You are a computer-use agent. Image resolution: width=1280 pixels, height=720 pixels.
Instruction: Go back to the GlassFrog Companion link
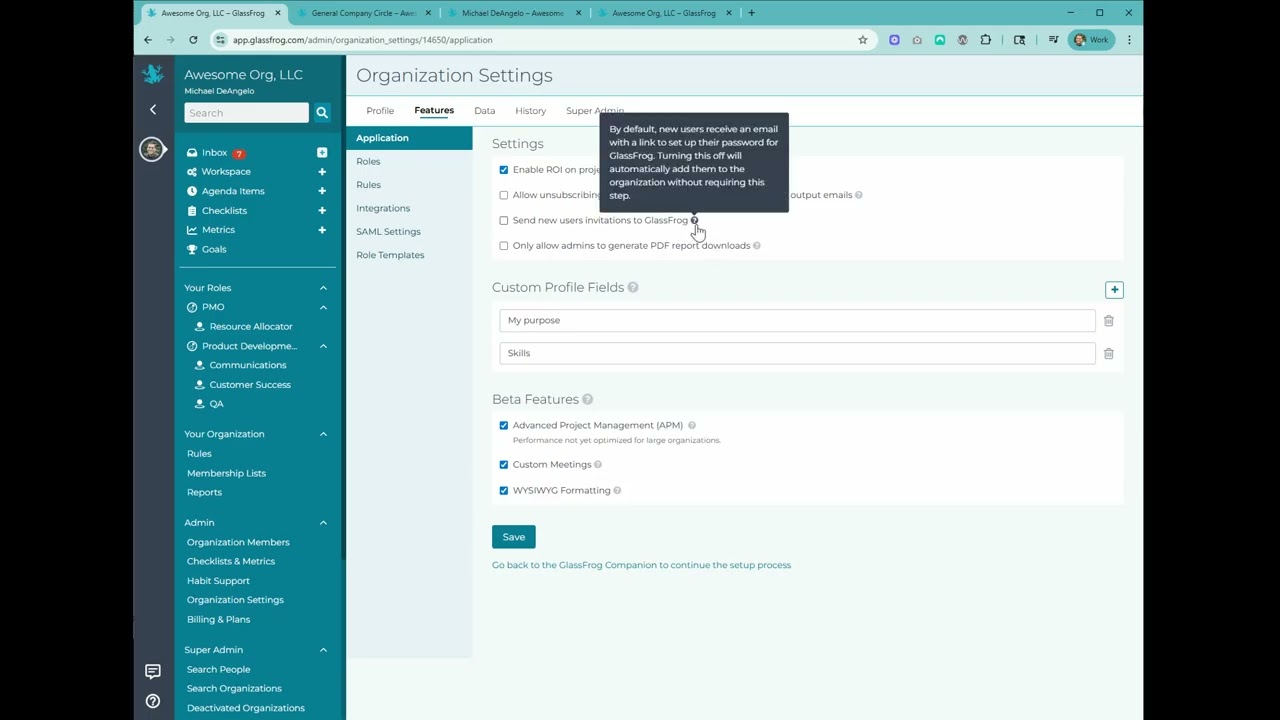tap(641, 565)
